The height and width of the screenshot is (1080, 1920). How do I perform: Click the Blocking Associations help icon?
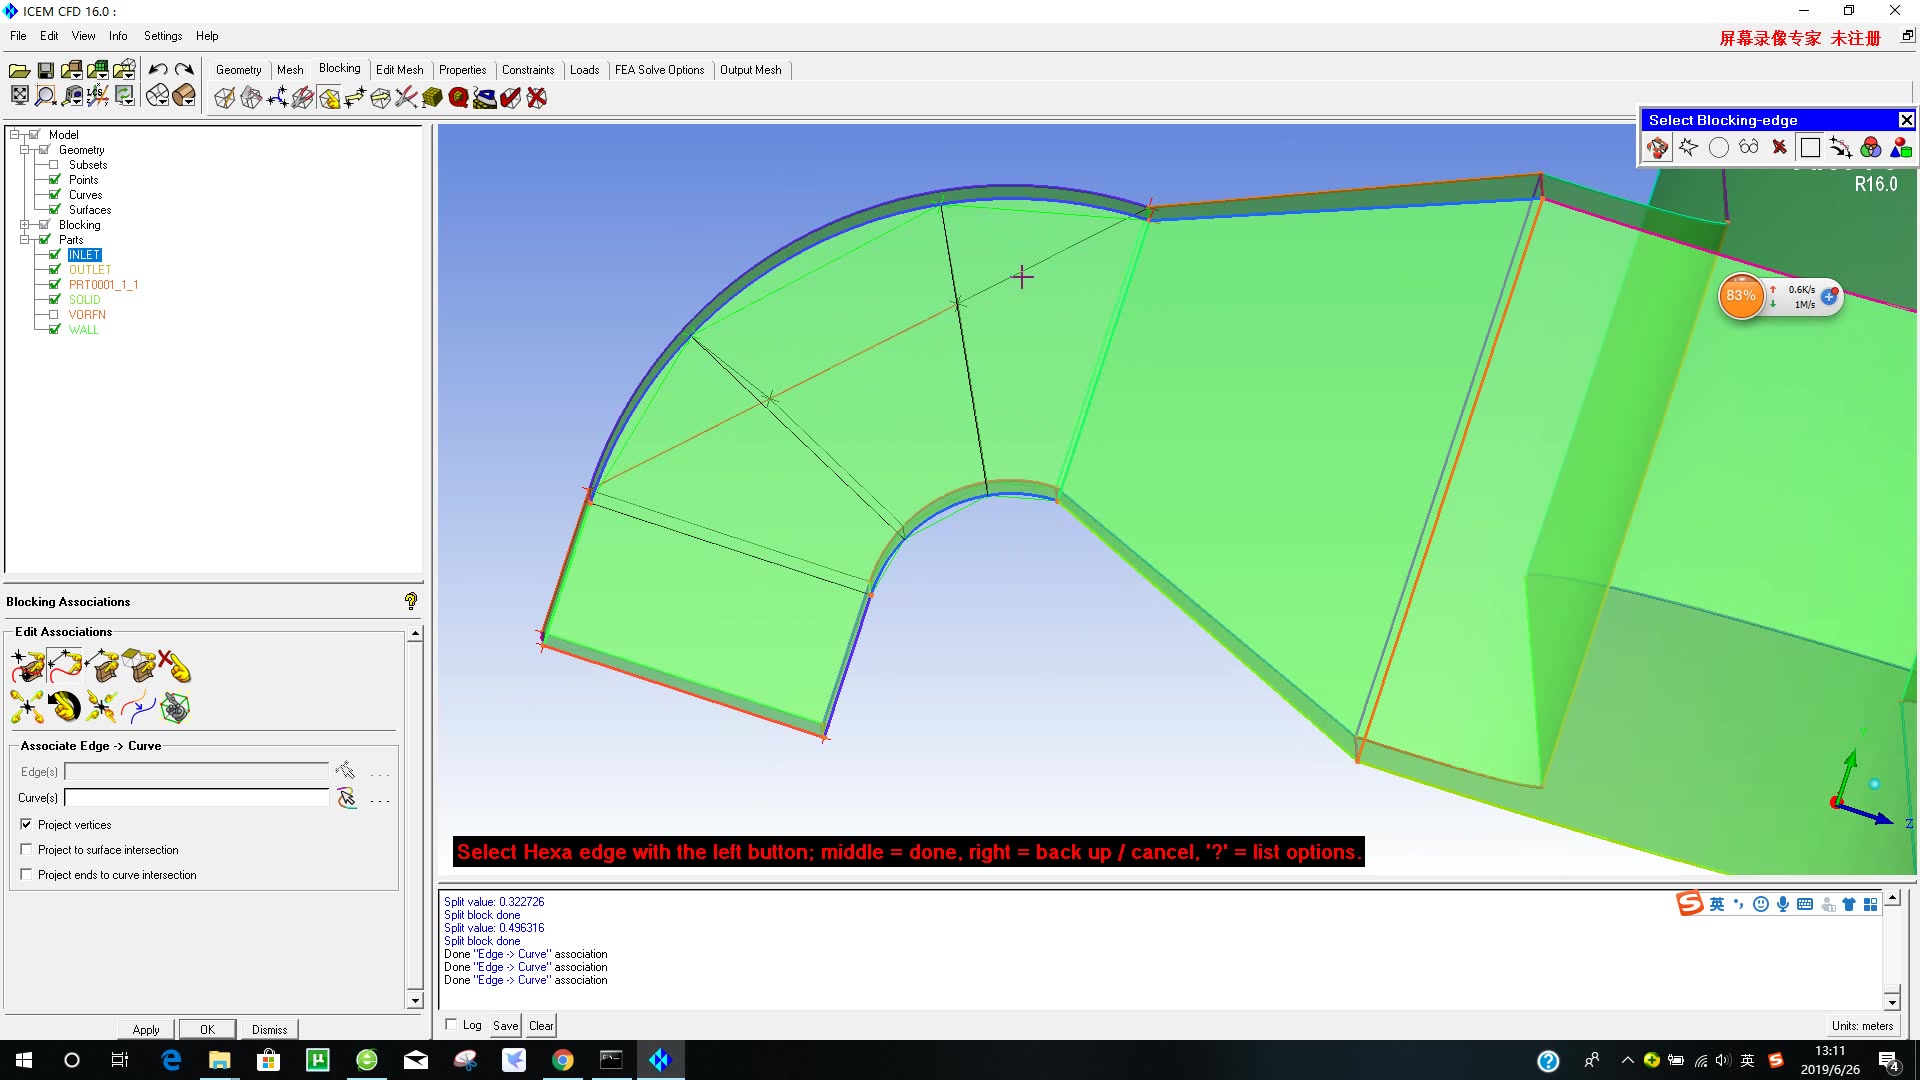click(410, 601)
